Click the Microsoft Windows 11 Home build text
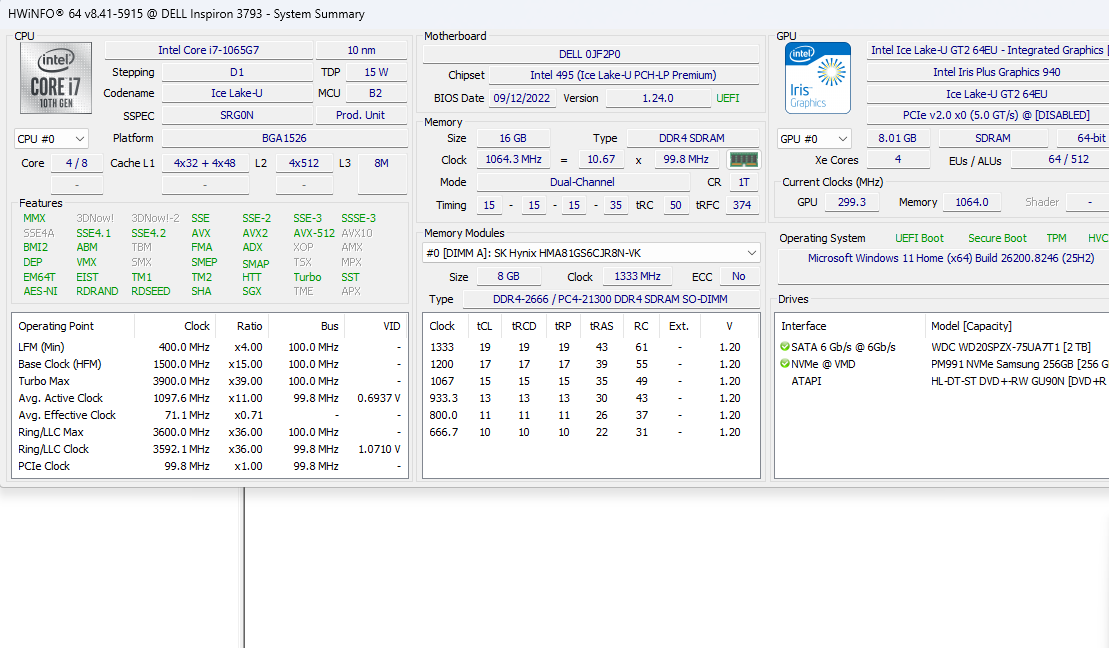1109x648 pixels. (x=951, y=258)
